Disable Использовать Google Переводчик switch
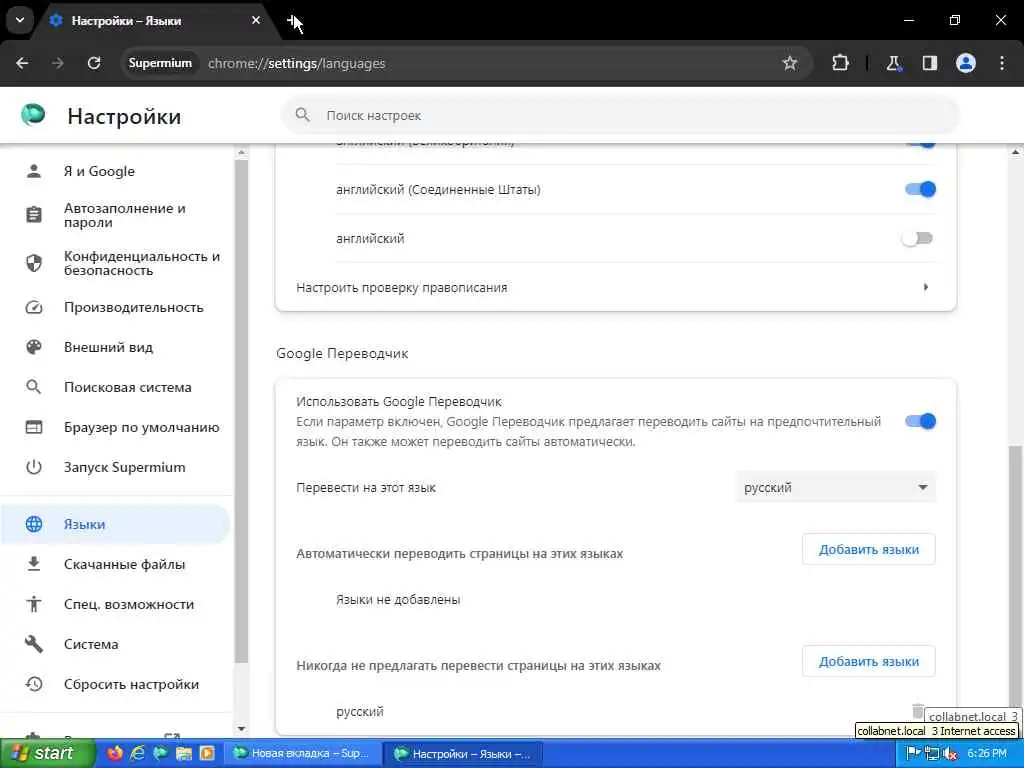The width and height of the screenshot is (1024, 768). click(920, 421)
